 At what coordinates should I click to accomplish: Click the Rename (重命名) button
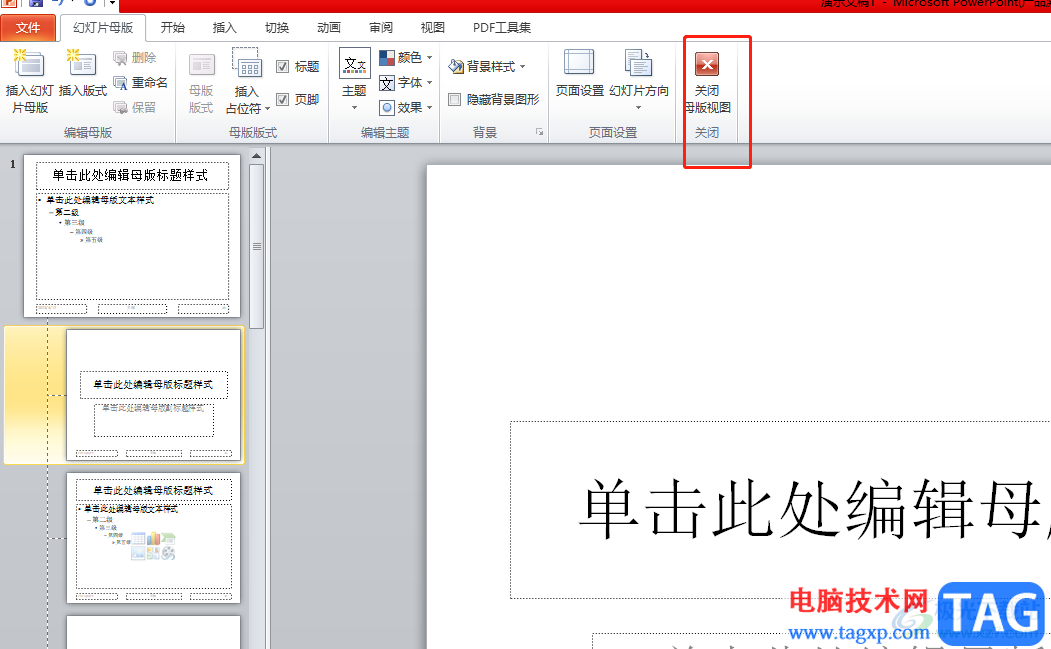tap(140, 82)
